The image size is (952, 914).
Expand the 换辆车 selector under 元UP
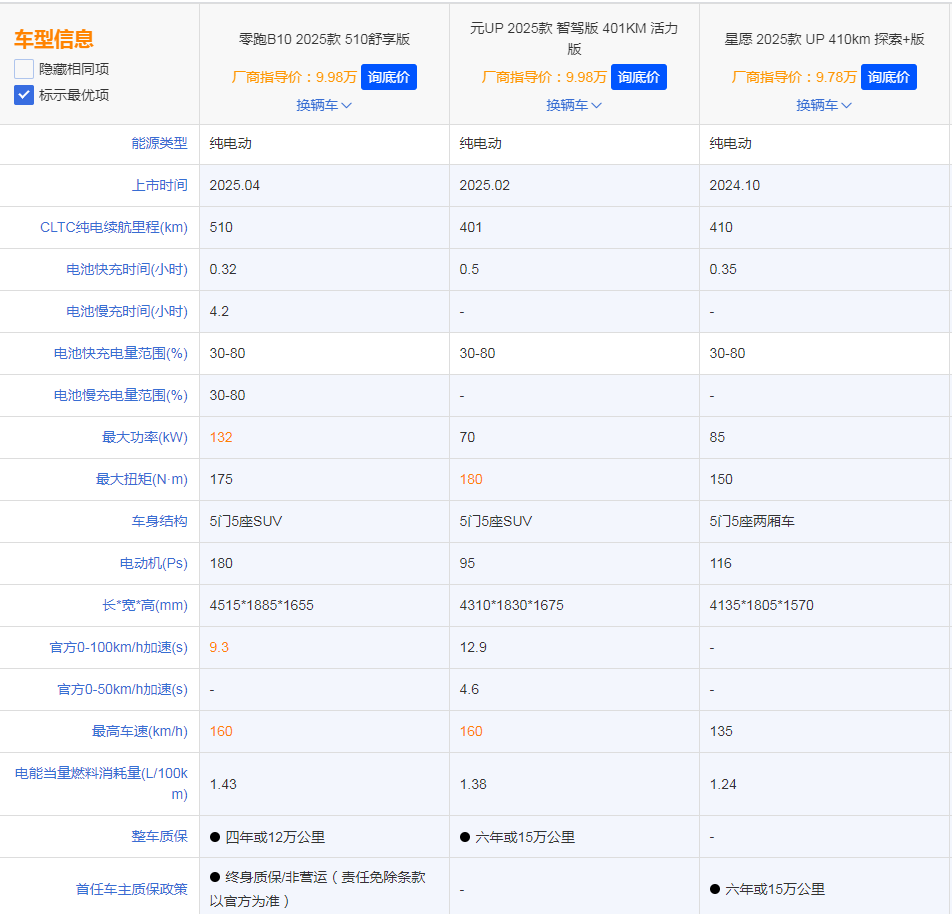coord(574,104)
